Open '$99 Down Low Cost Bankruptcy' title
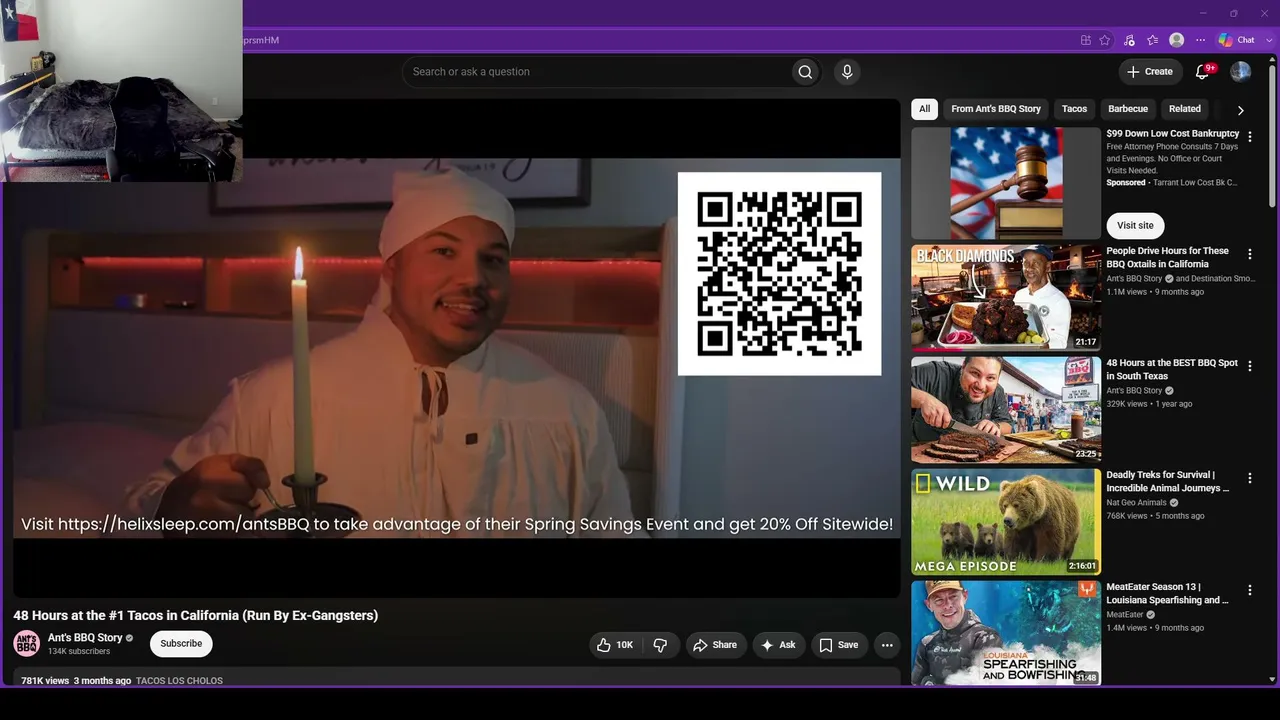This screenshot has height=720, width=1280. [1173, 134]
